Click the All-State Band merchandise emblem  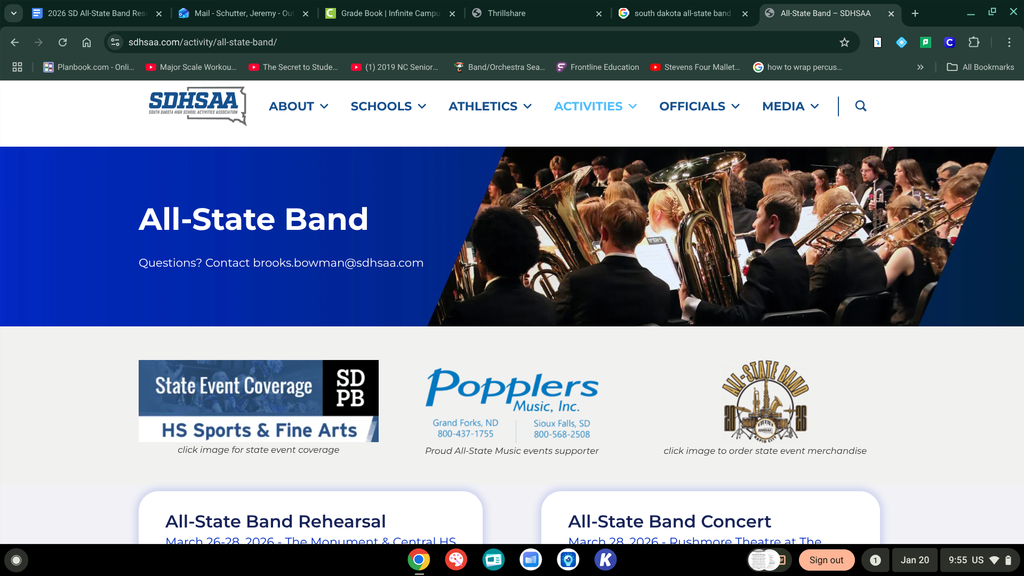pyautogui.click(x=763, y=402)
